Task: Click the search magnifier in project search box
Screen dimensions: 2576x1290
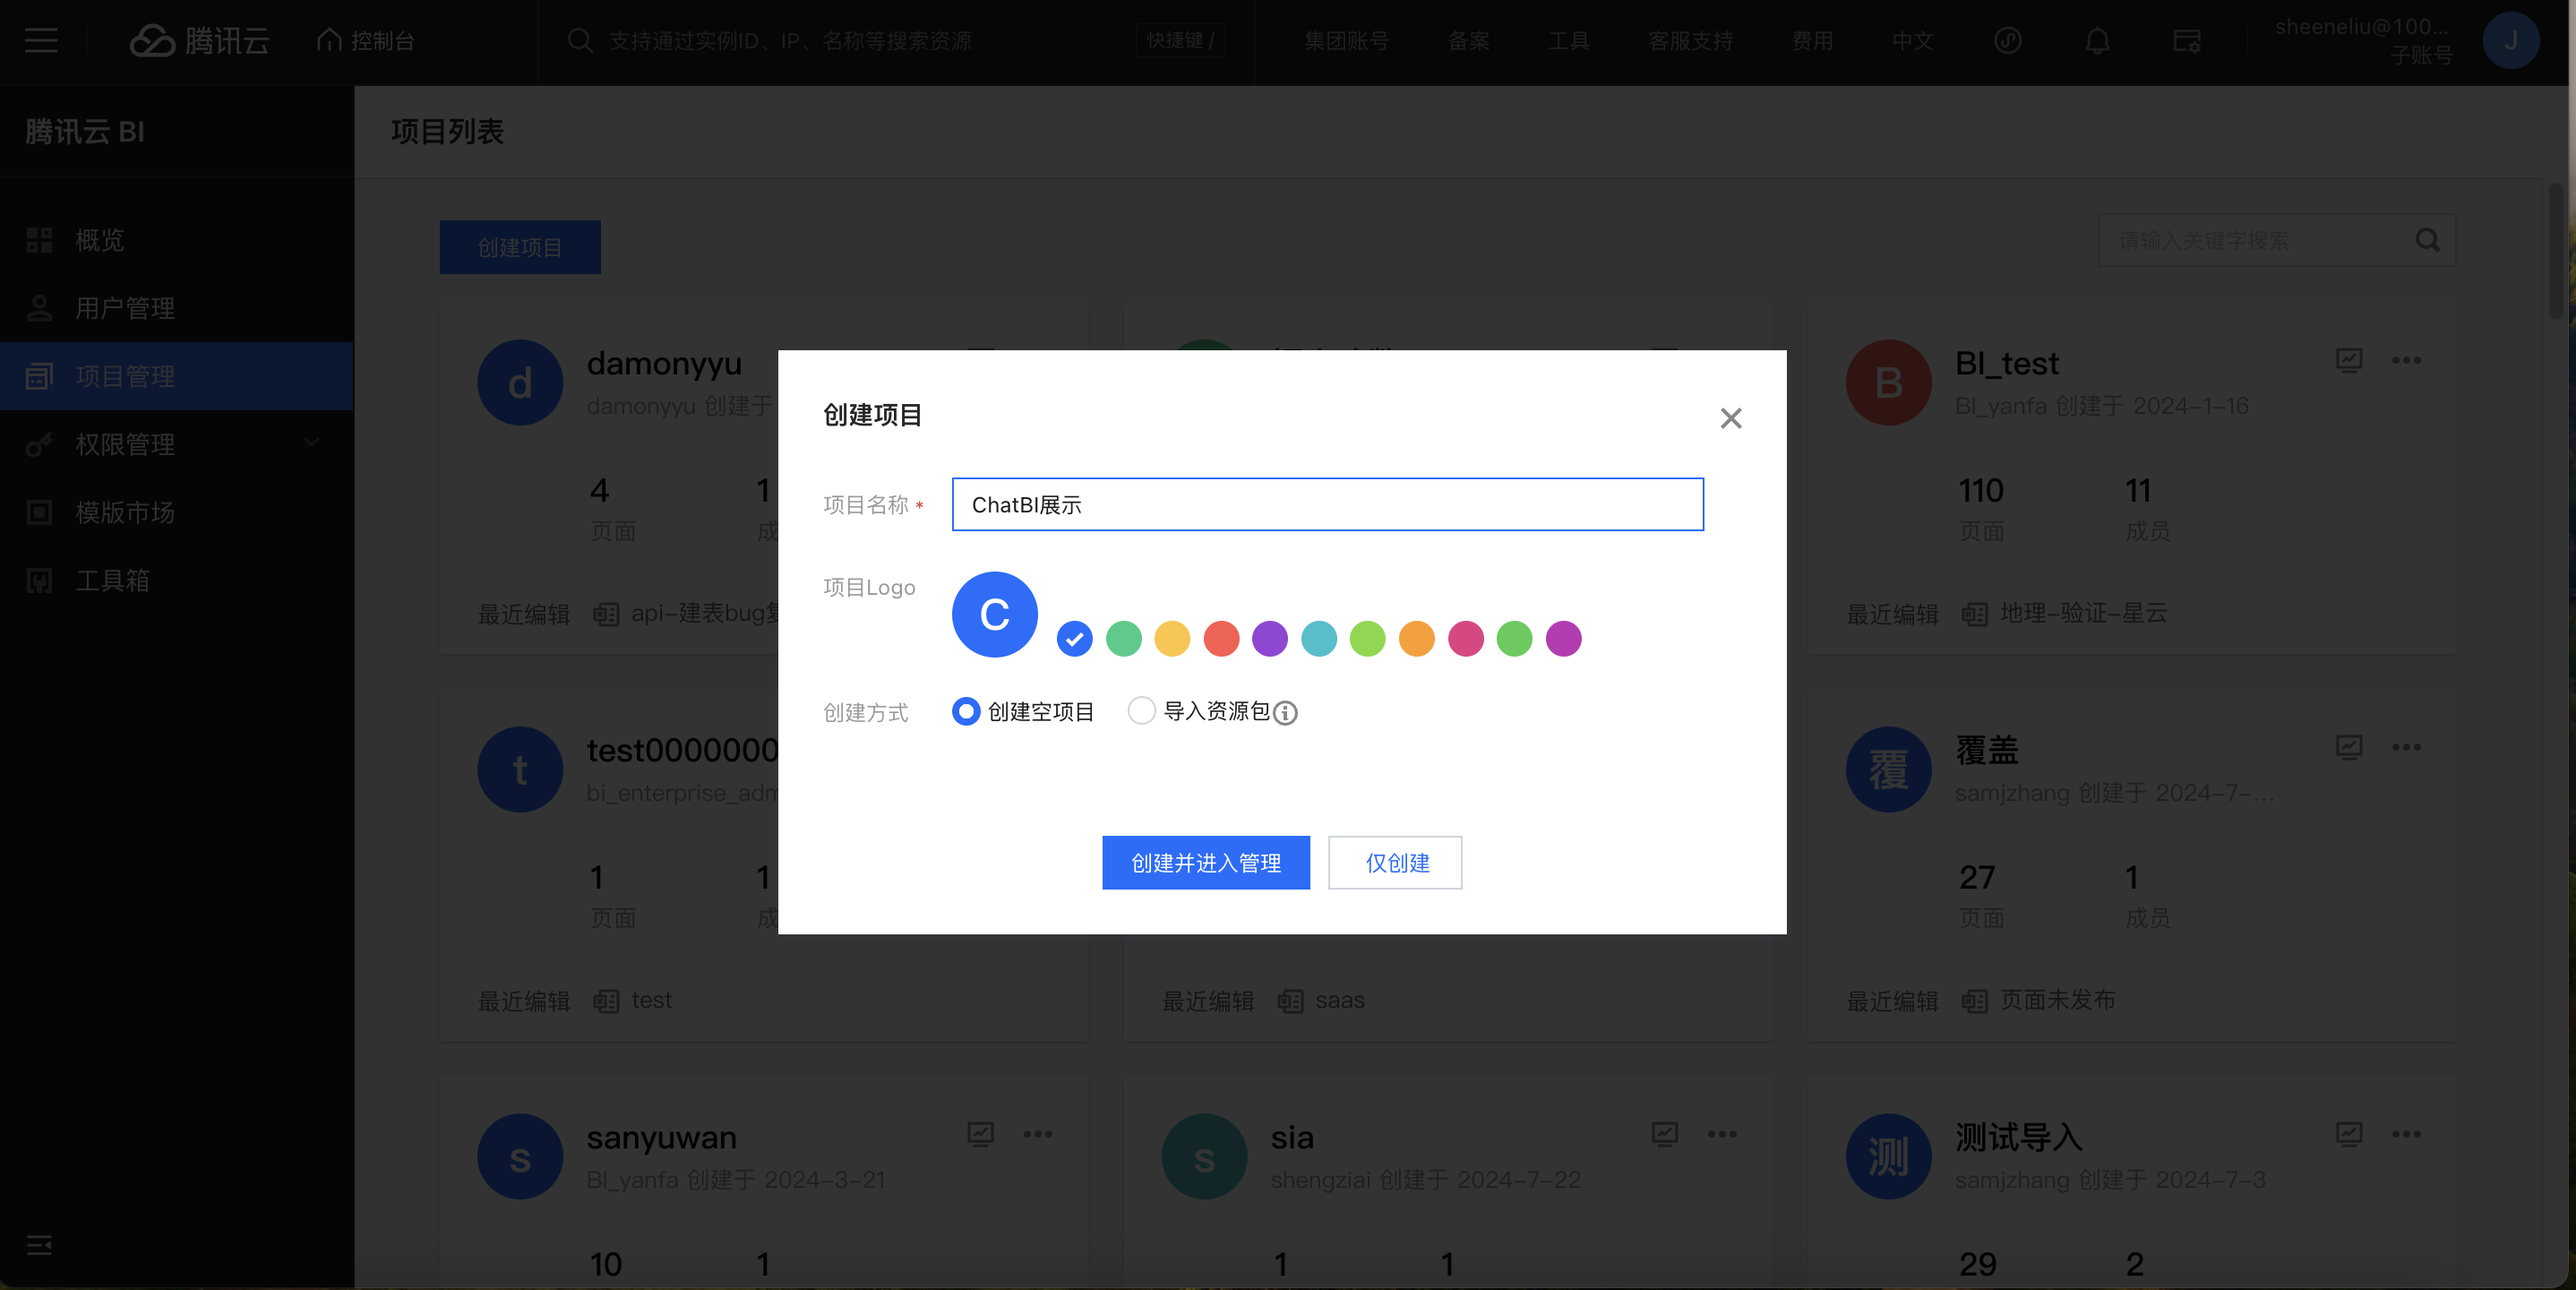Action: (x=2427, y=240)
